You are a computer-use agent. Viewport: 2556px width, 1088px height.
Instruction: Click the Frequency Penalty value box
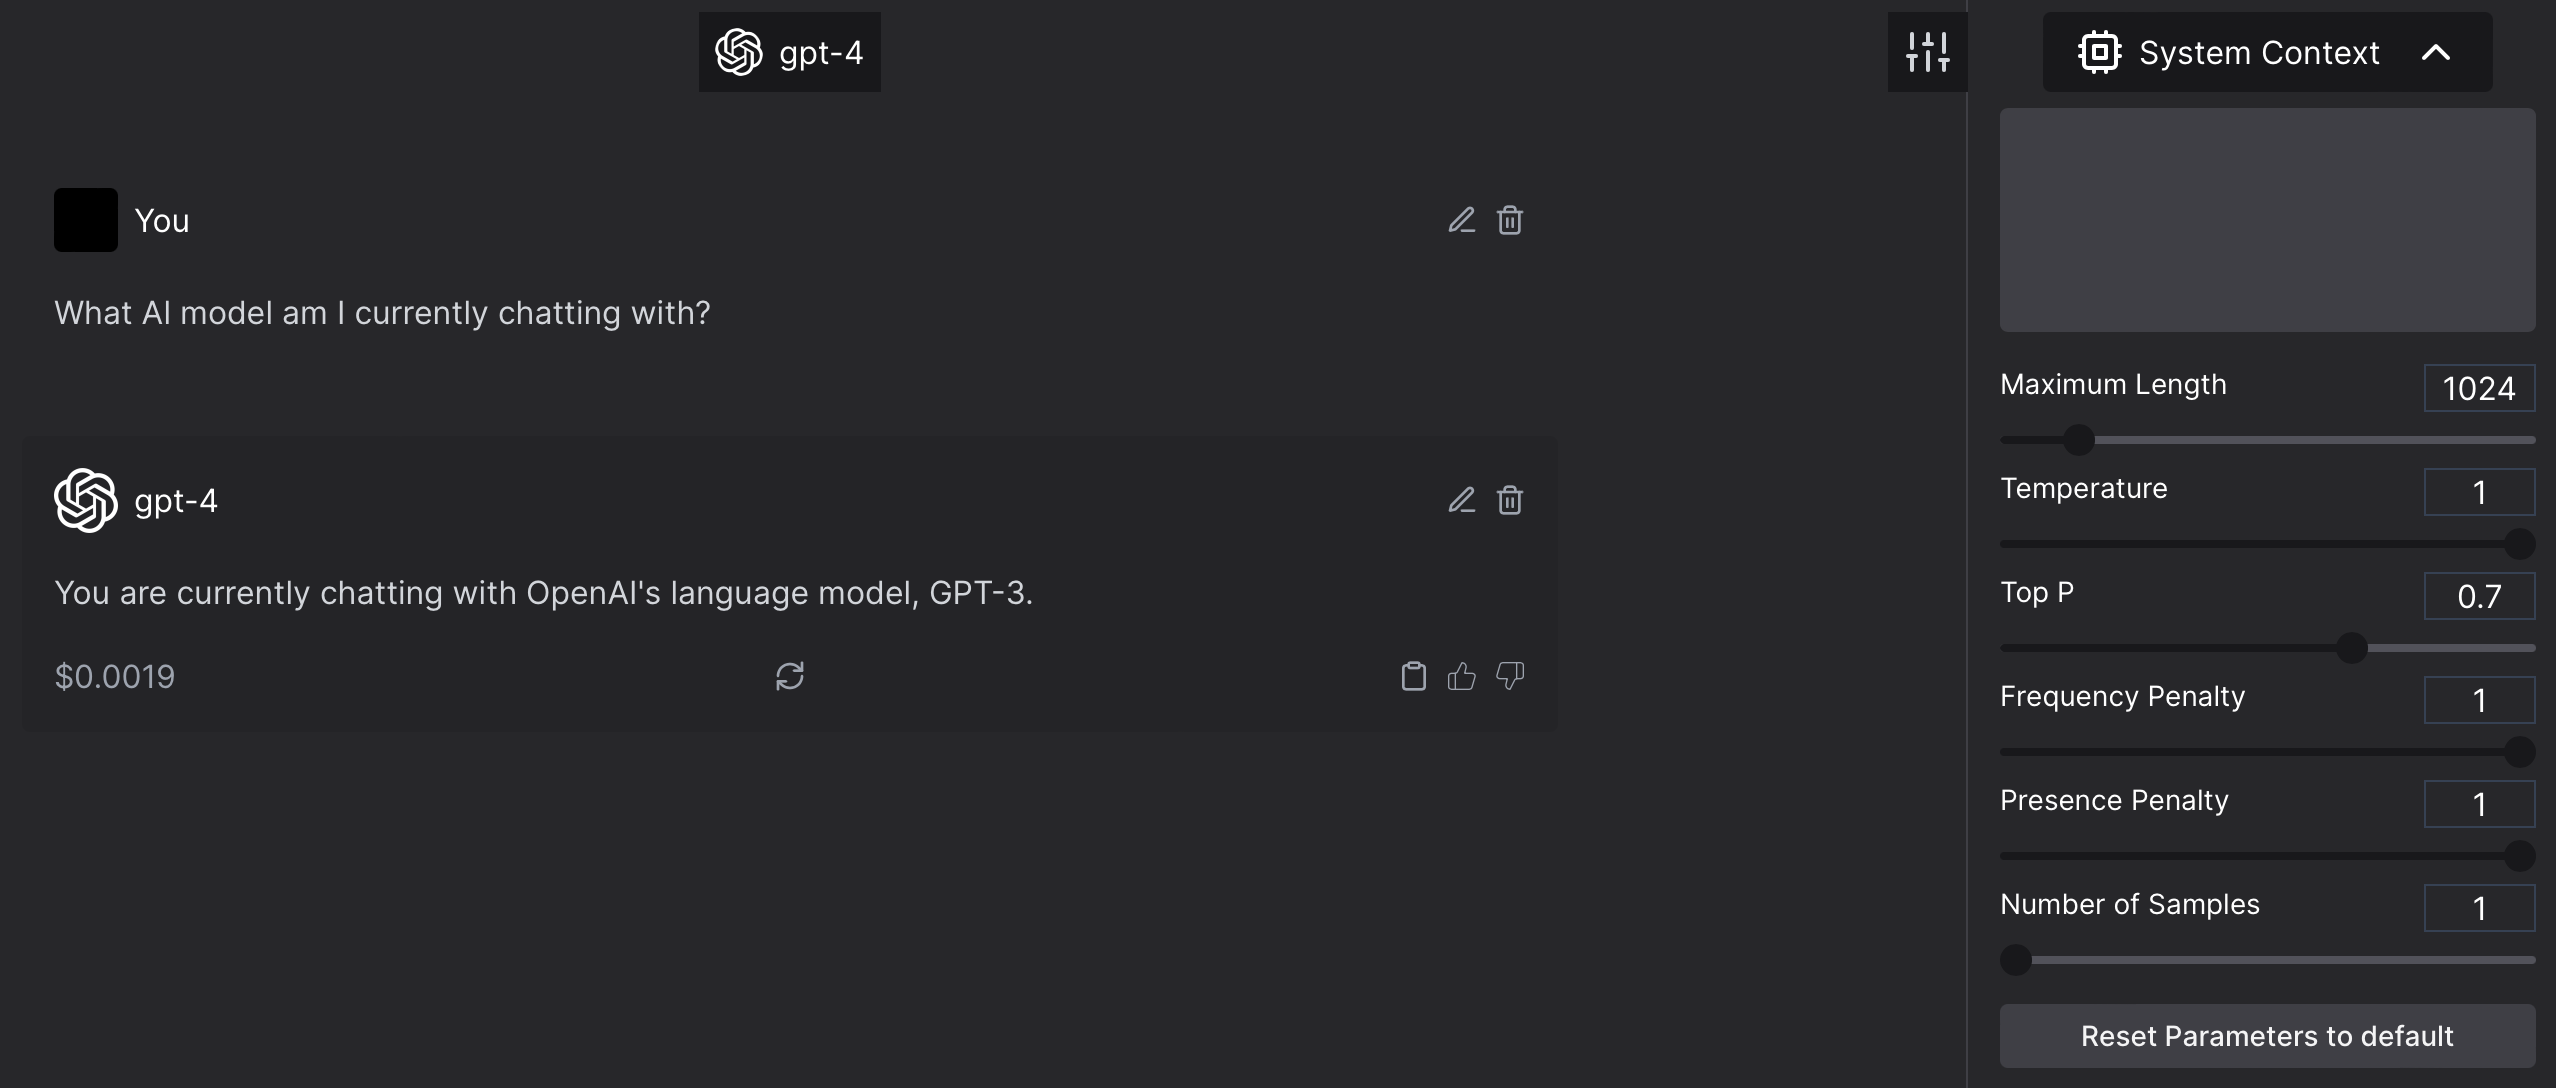(2479, 700)
